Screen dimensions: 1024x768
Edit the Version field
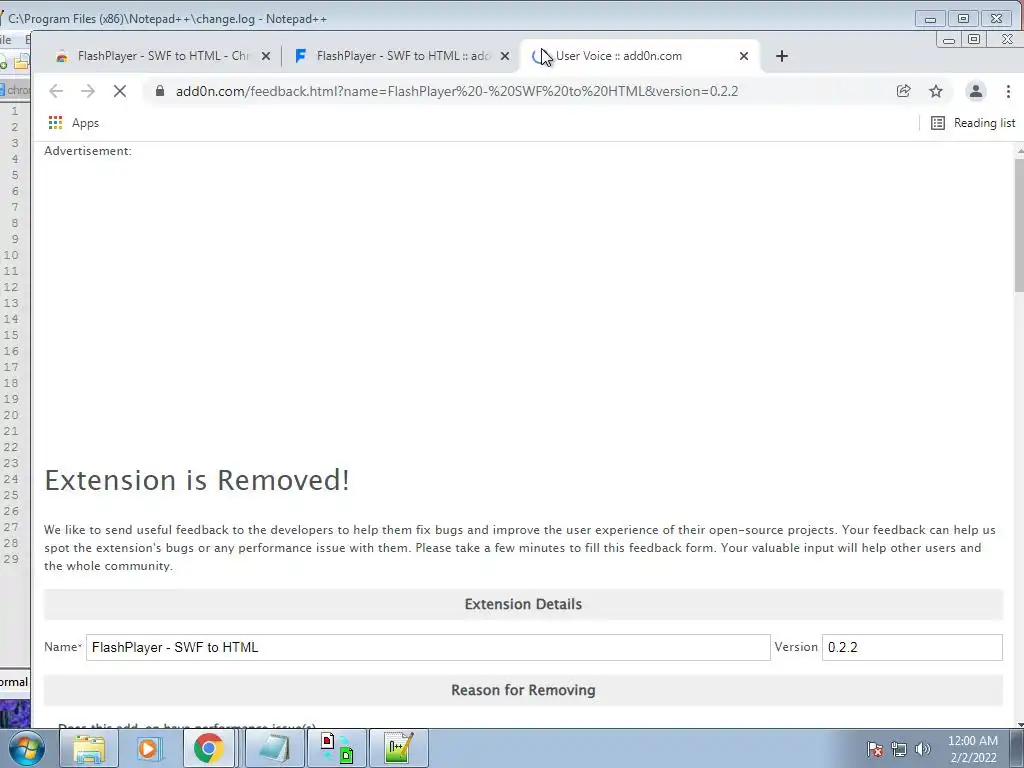[x=912, y=647]
